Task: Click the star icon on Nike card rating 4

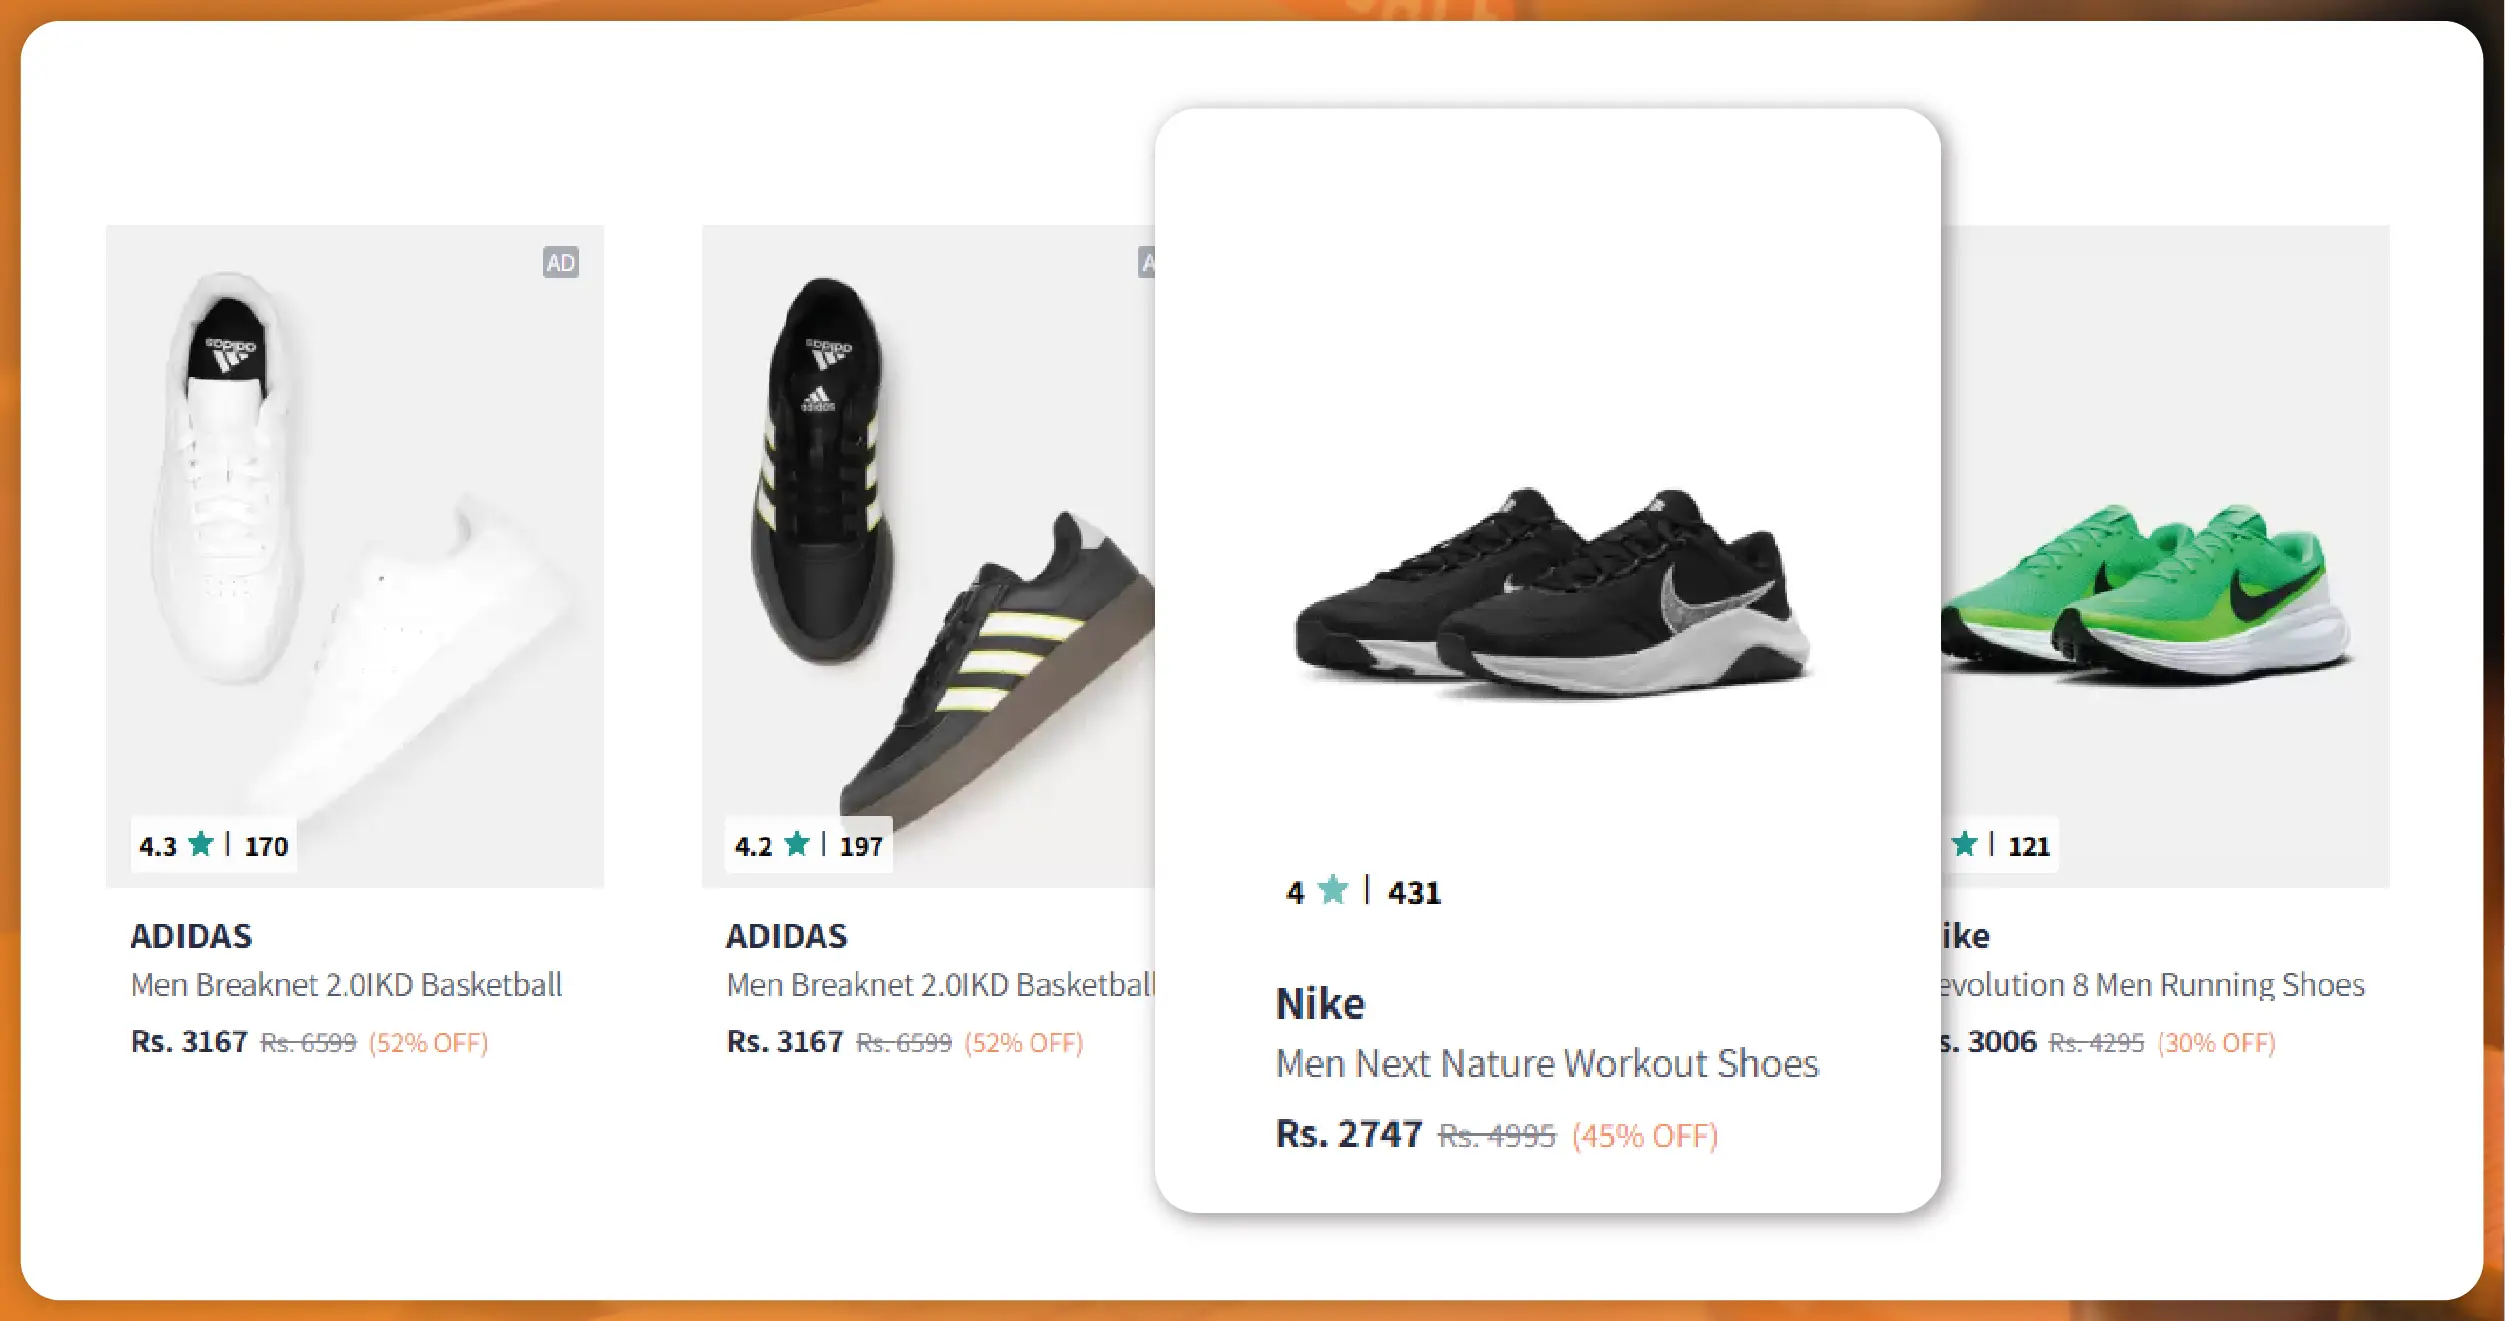Action: click(x=1332, y=889)
